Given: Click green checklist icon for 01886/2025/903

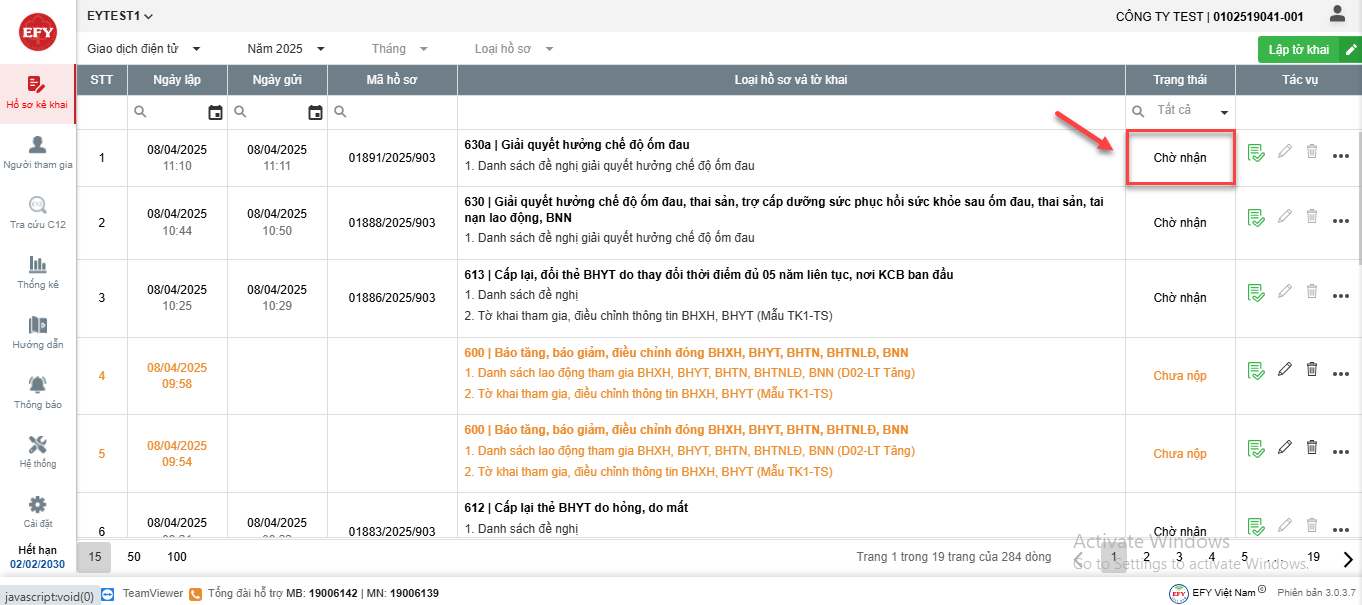Looking at the screenshot, I should tap(1256, 293).
